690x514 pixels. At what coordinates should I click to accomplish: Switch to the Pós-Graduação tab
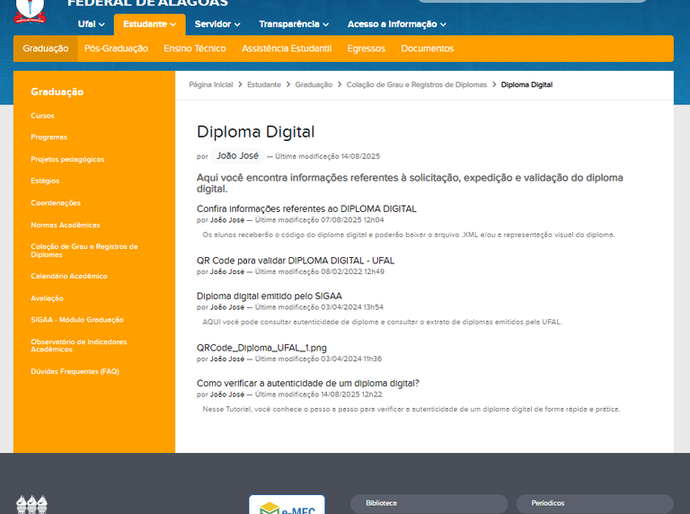point(116,48)
